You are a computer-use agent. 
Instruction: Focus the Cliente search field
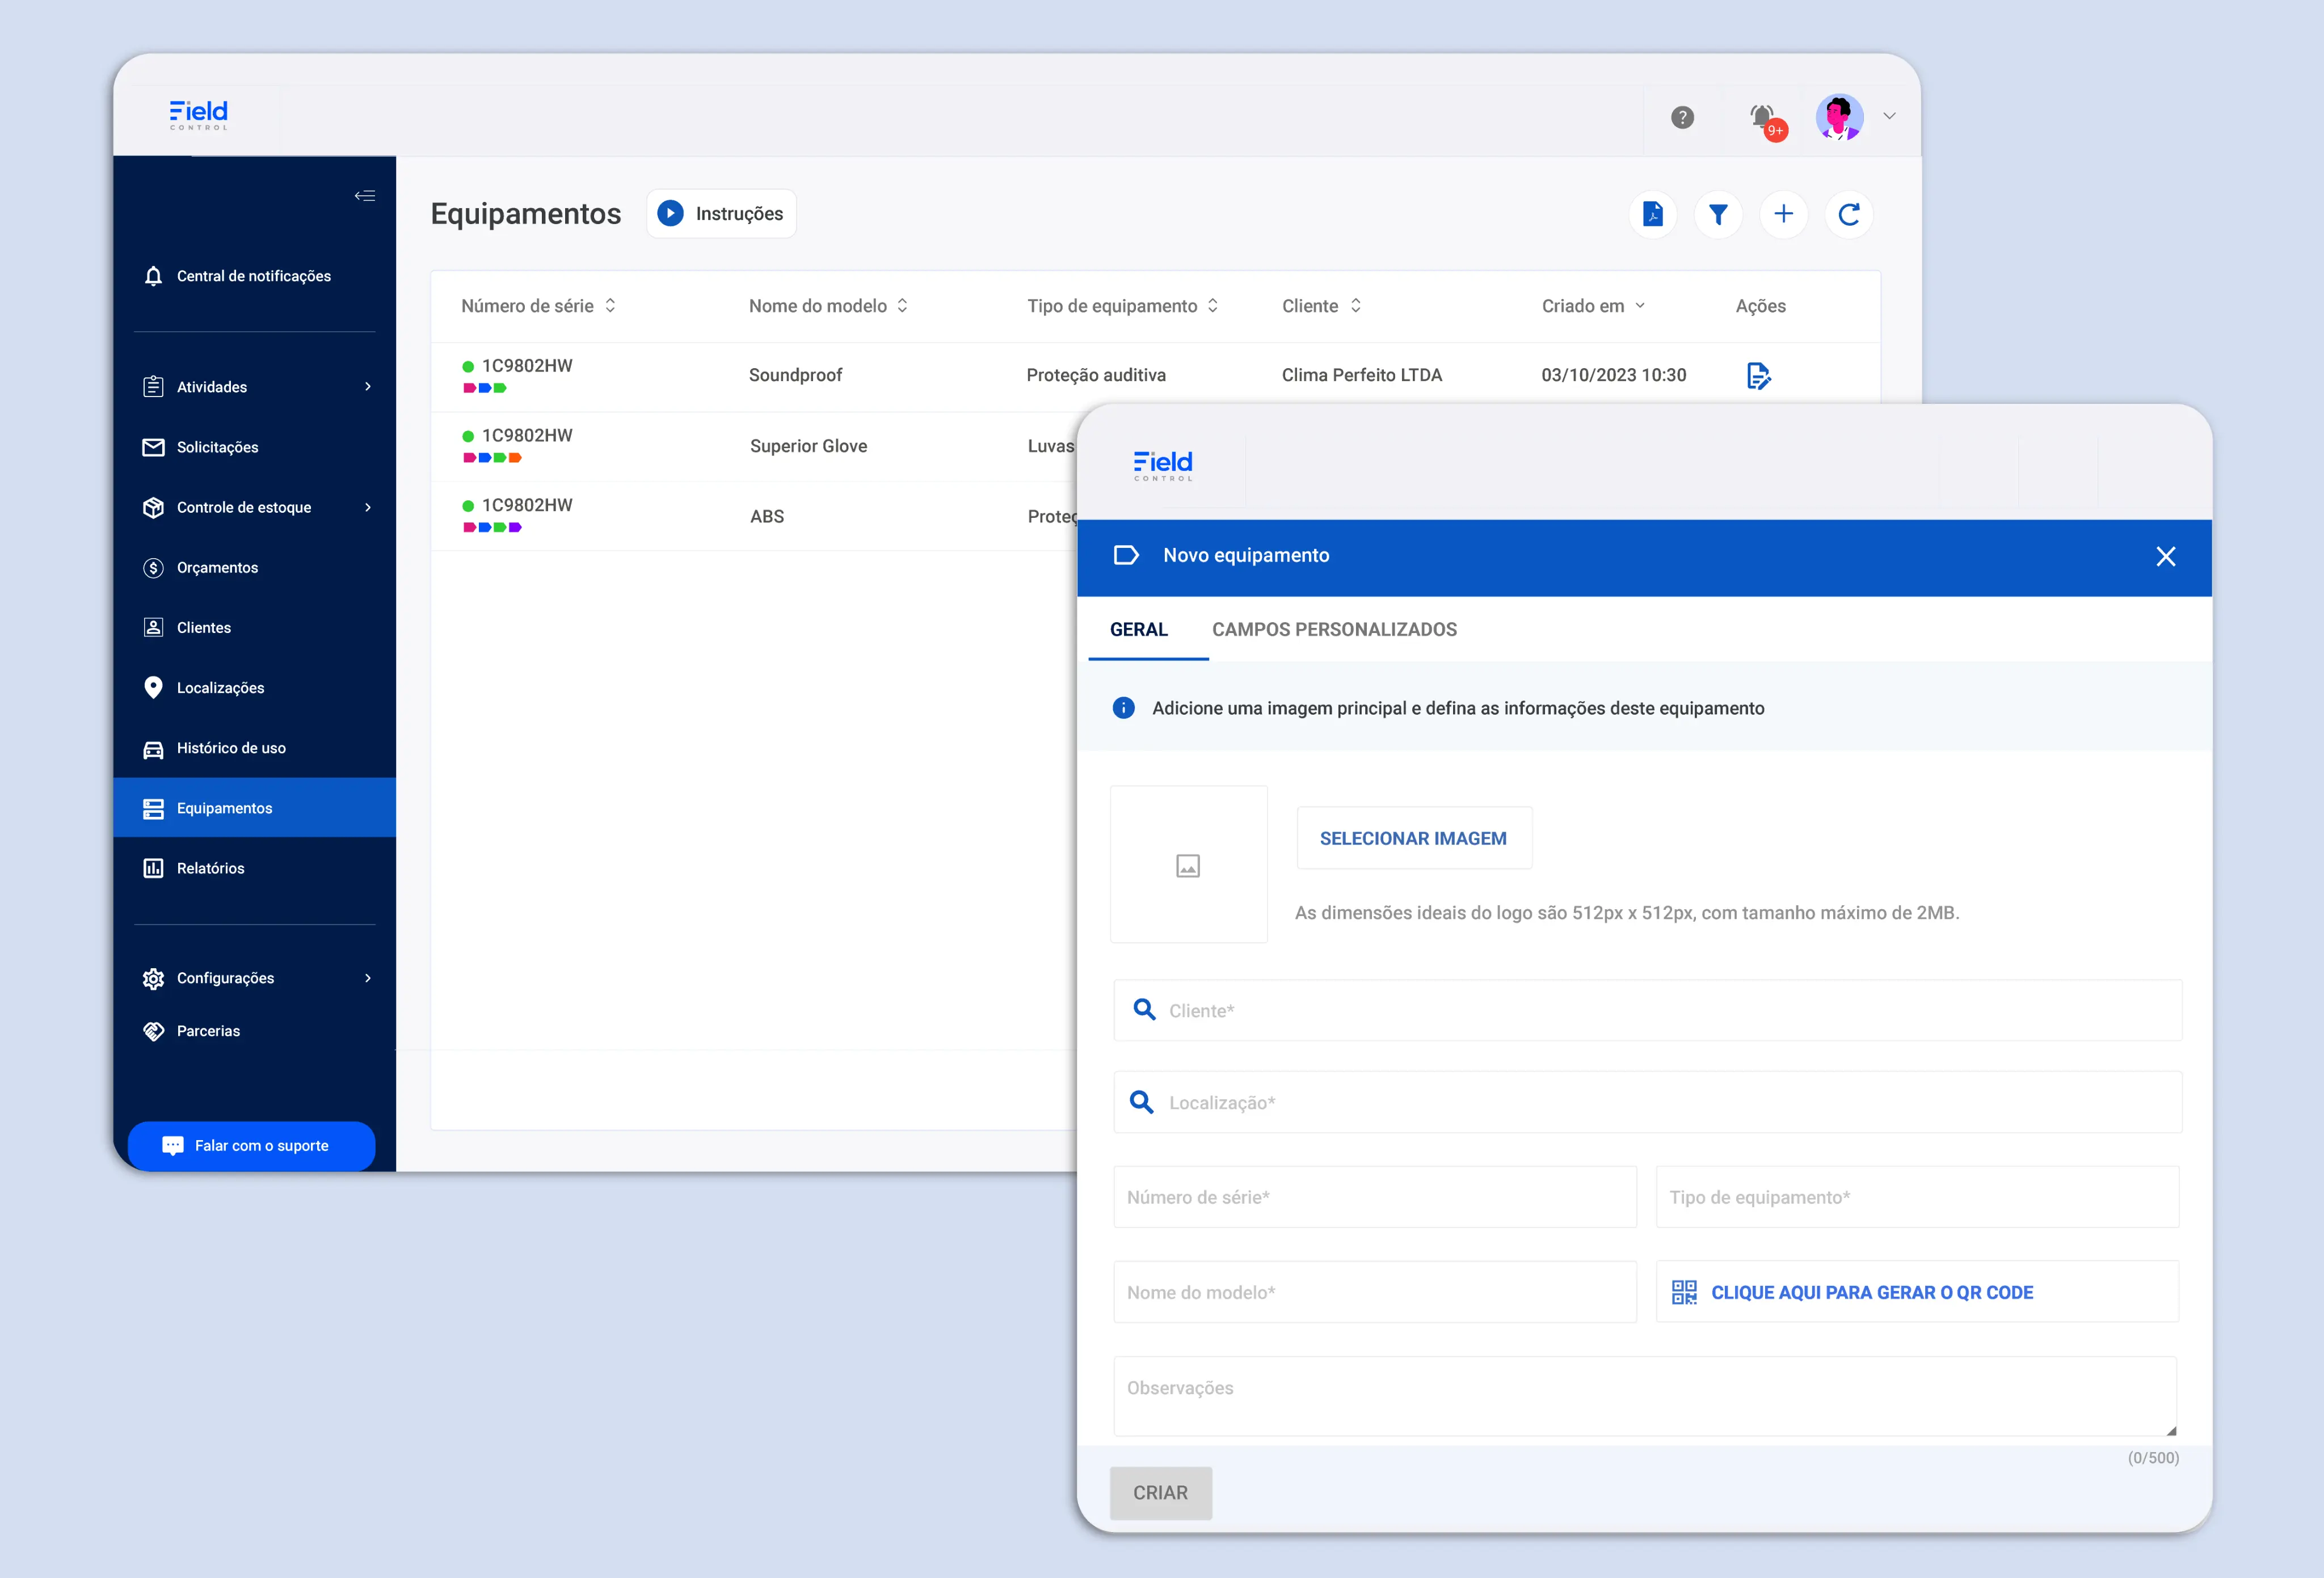(1647, 1011)
